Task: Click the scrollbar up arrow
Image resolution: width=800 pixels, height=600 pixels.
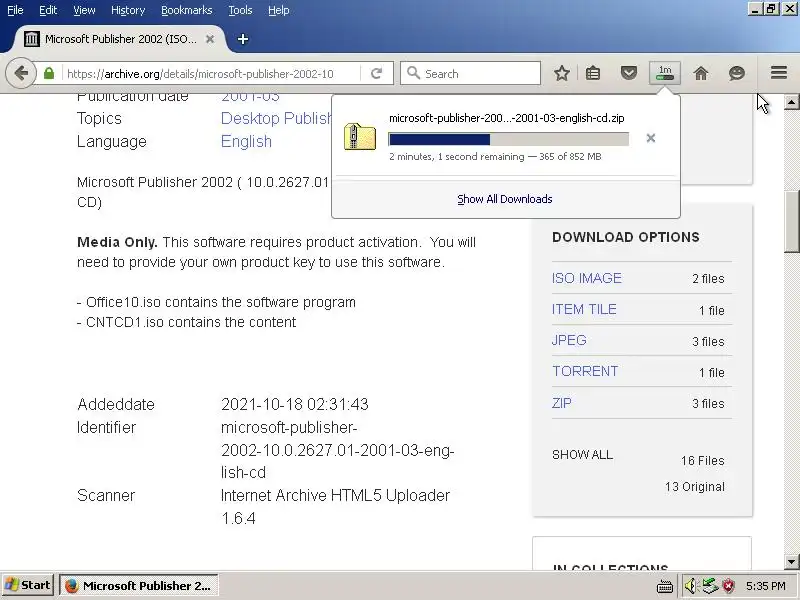Action: point(791,102)
